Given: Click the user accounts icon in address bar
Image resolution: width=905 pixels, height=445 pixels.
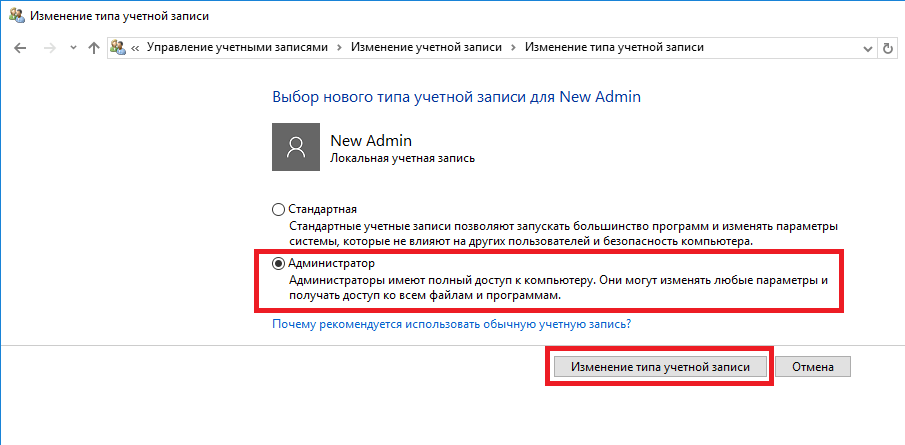Looking at the screenshot, I should point(119,48).
